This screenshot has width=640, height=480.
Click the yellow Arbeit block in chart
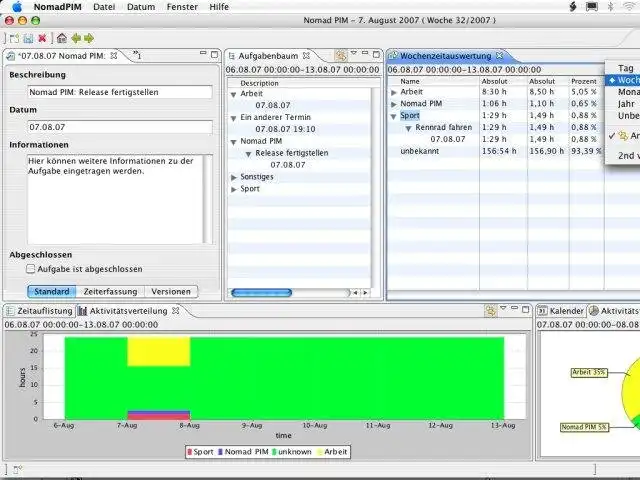[x=159, y=351]
